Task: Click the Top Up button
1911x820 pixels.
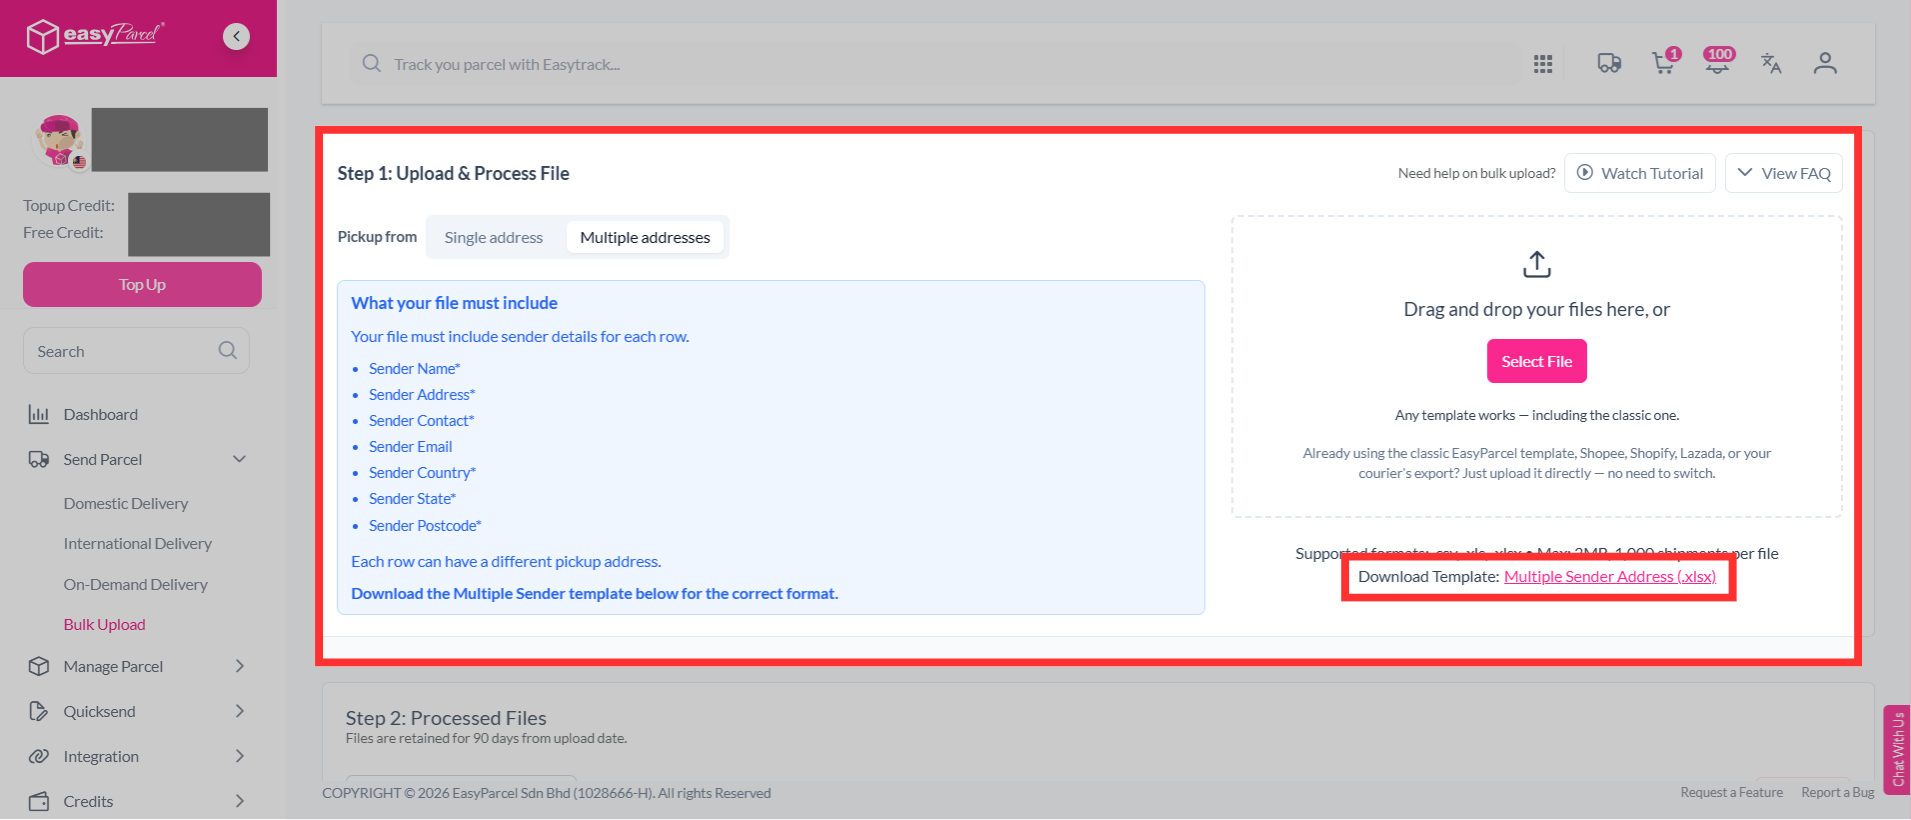Action: click(x=142, y=285)
